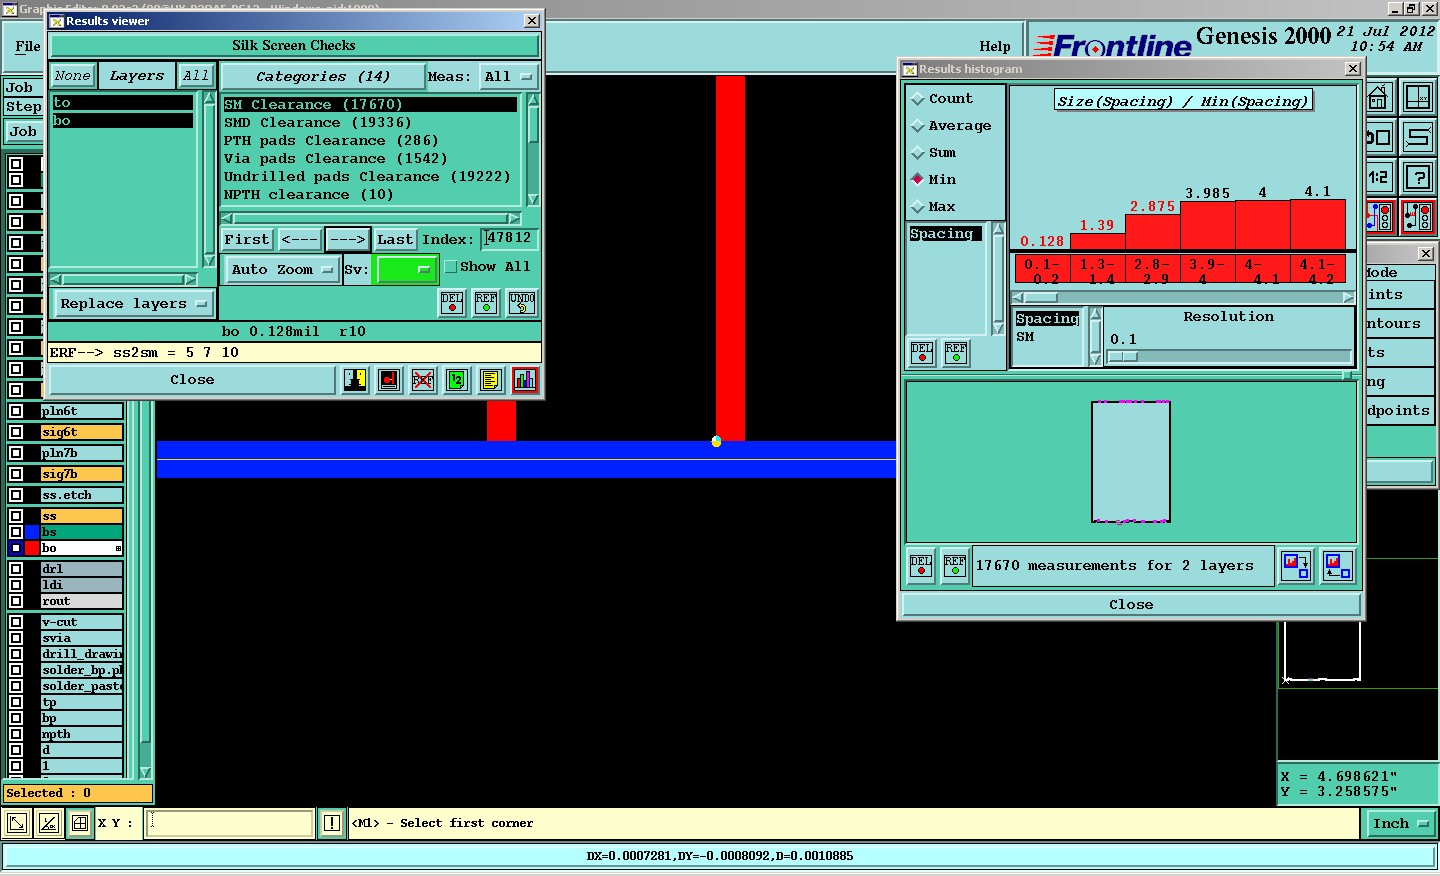Close the Results viewer with Close button
The height and width of the screenshot is (876, 1440).
click(192, 380)
